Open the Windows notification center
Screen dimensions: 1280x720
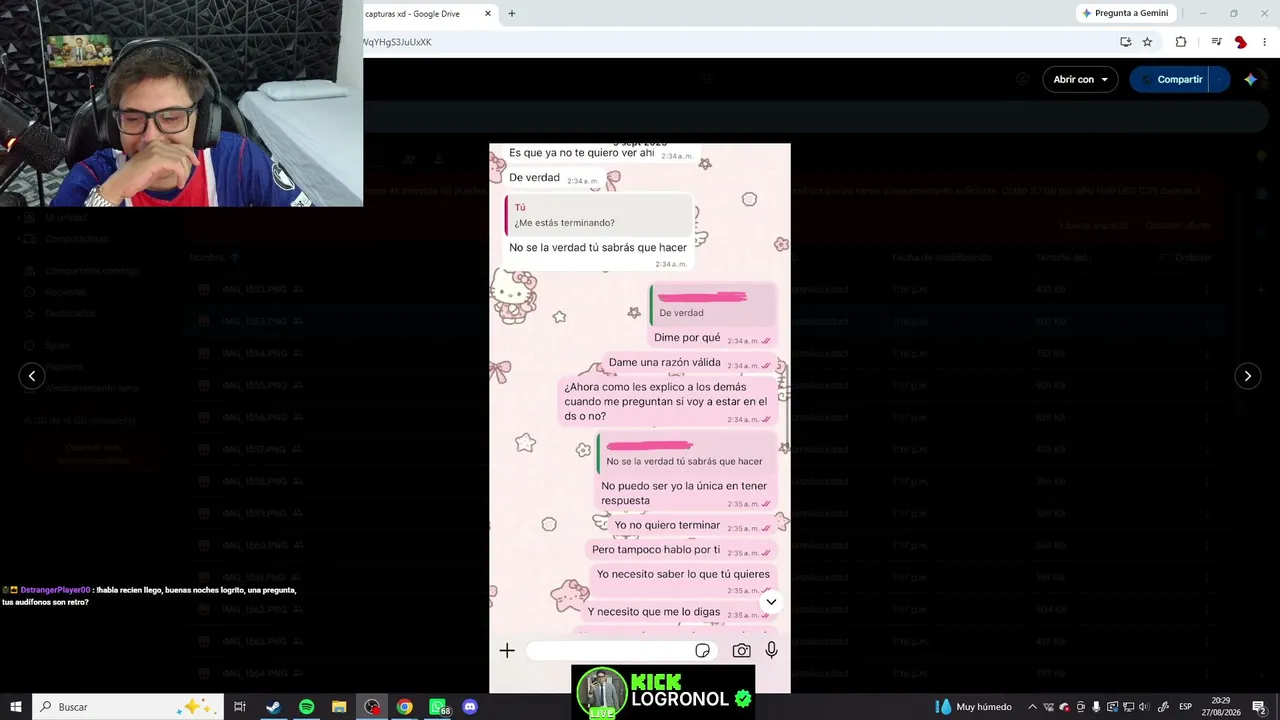1260,707
